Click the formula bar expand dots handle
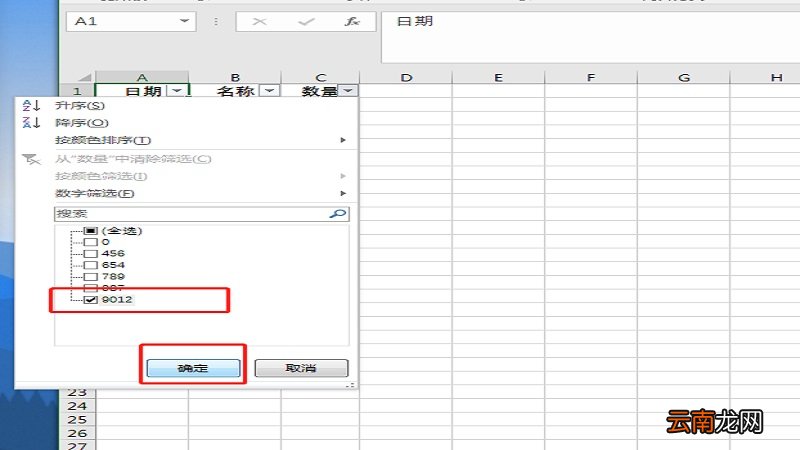Image resolution: width=800 pixels, height=450 pixels. tap(216, 21)
